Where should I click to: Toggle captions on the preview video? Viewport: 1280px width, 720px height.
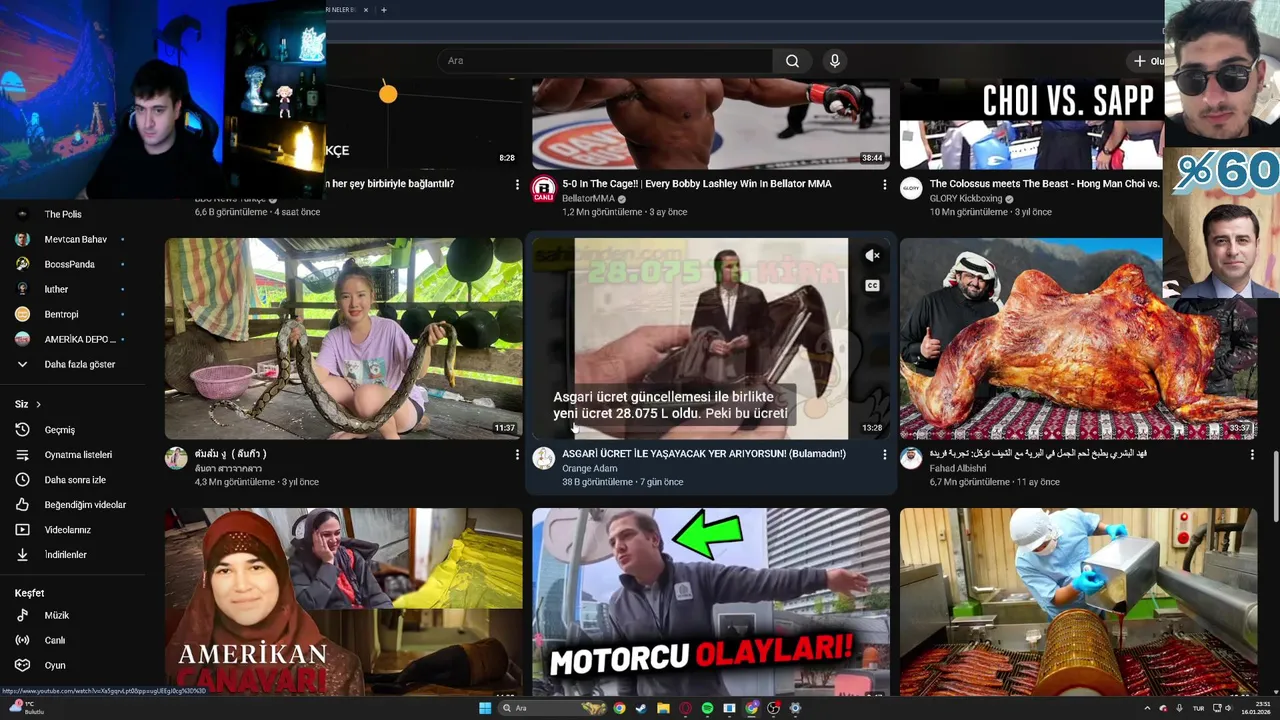tap(872, 286)
